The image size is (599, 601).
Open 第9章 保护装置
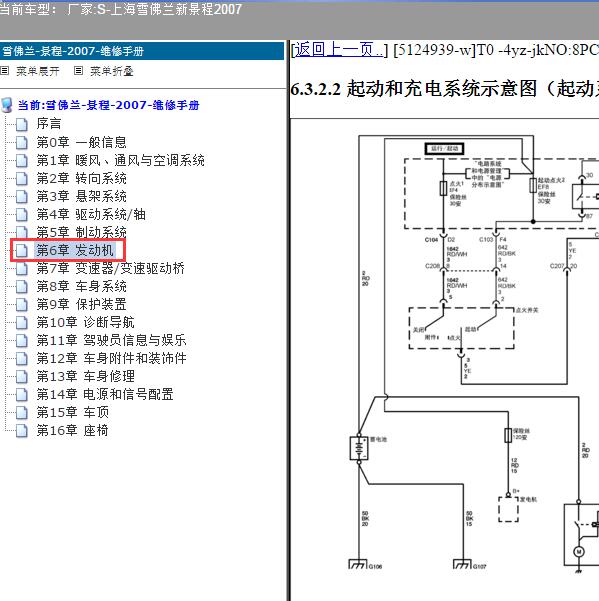[x=81, y=304]
